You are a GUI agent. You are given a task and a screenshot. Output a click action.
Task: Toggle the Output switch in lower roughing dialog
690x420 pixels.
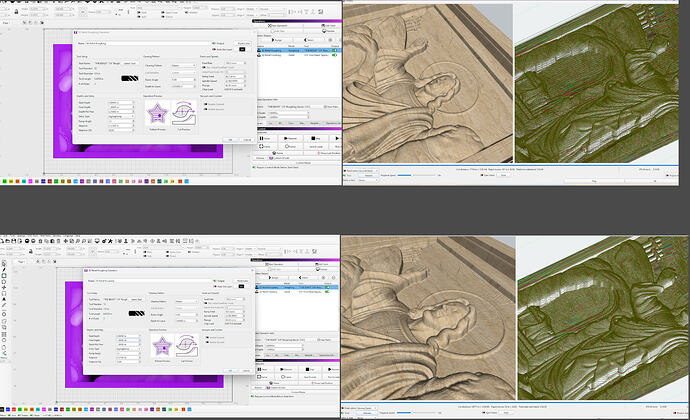tap(214, 281)
